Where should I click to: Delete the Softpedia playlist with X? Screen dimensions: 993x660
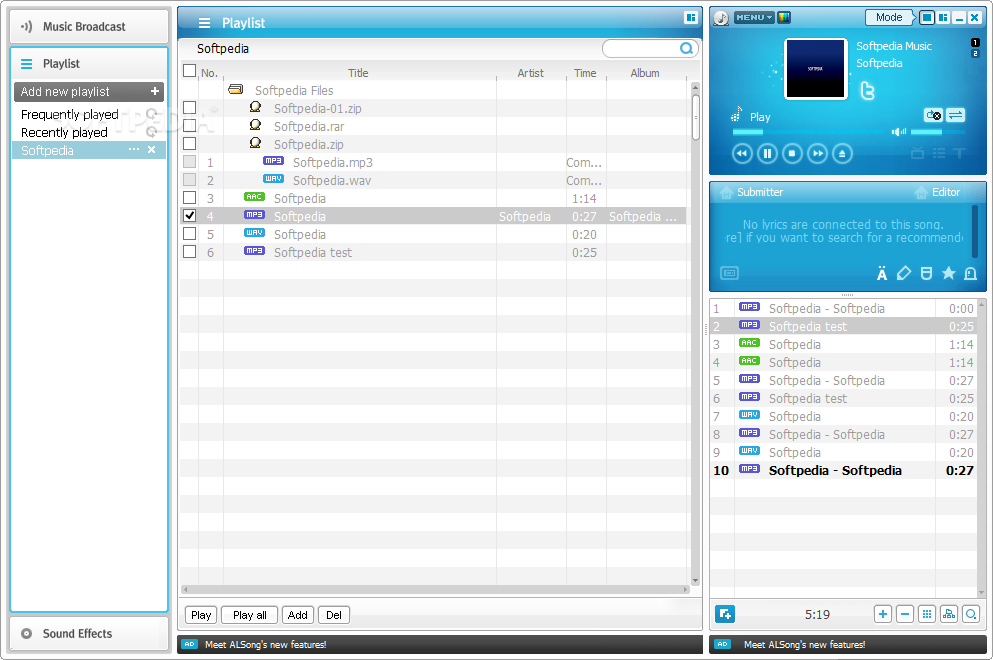tap(151, 149)
